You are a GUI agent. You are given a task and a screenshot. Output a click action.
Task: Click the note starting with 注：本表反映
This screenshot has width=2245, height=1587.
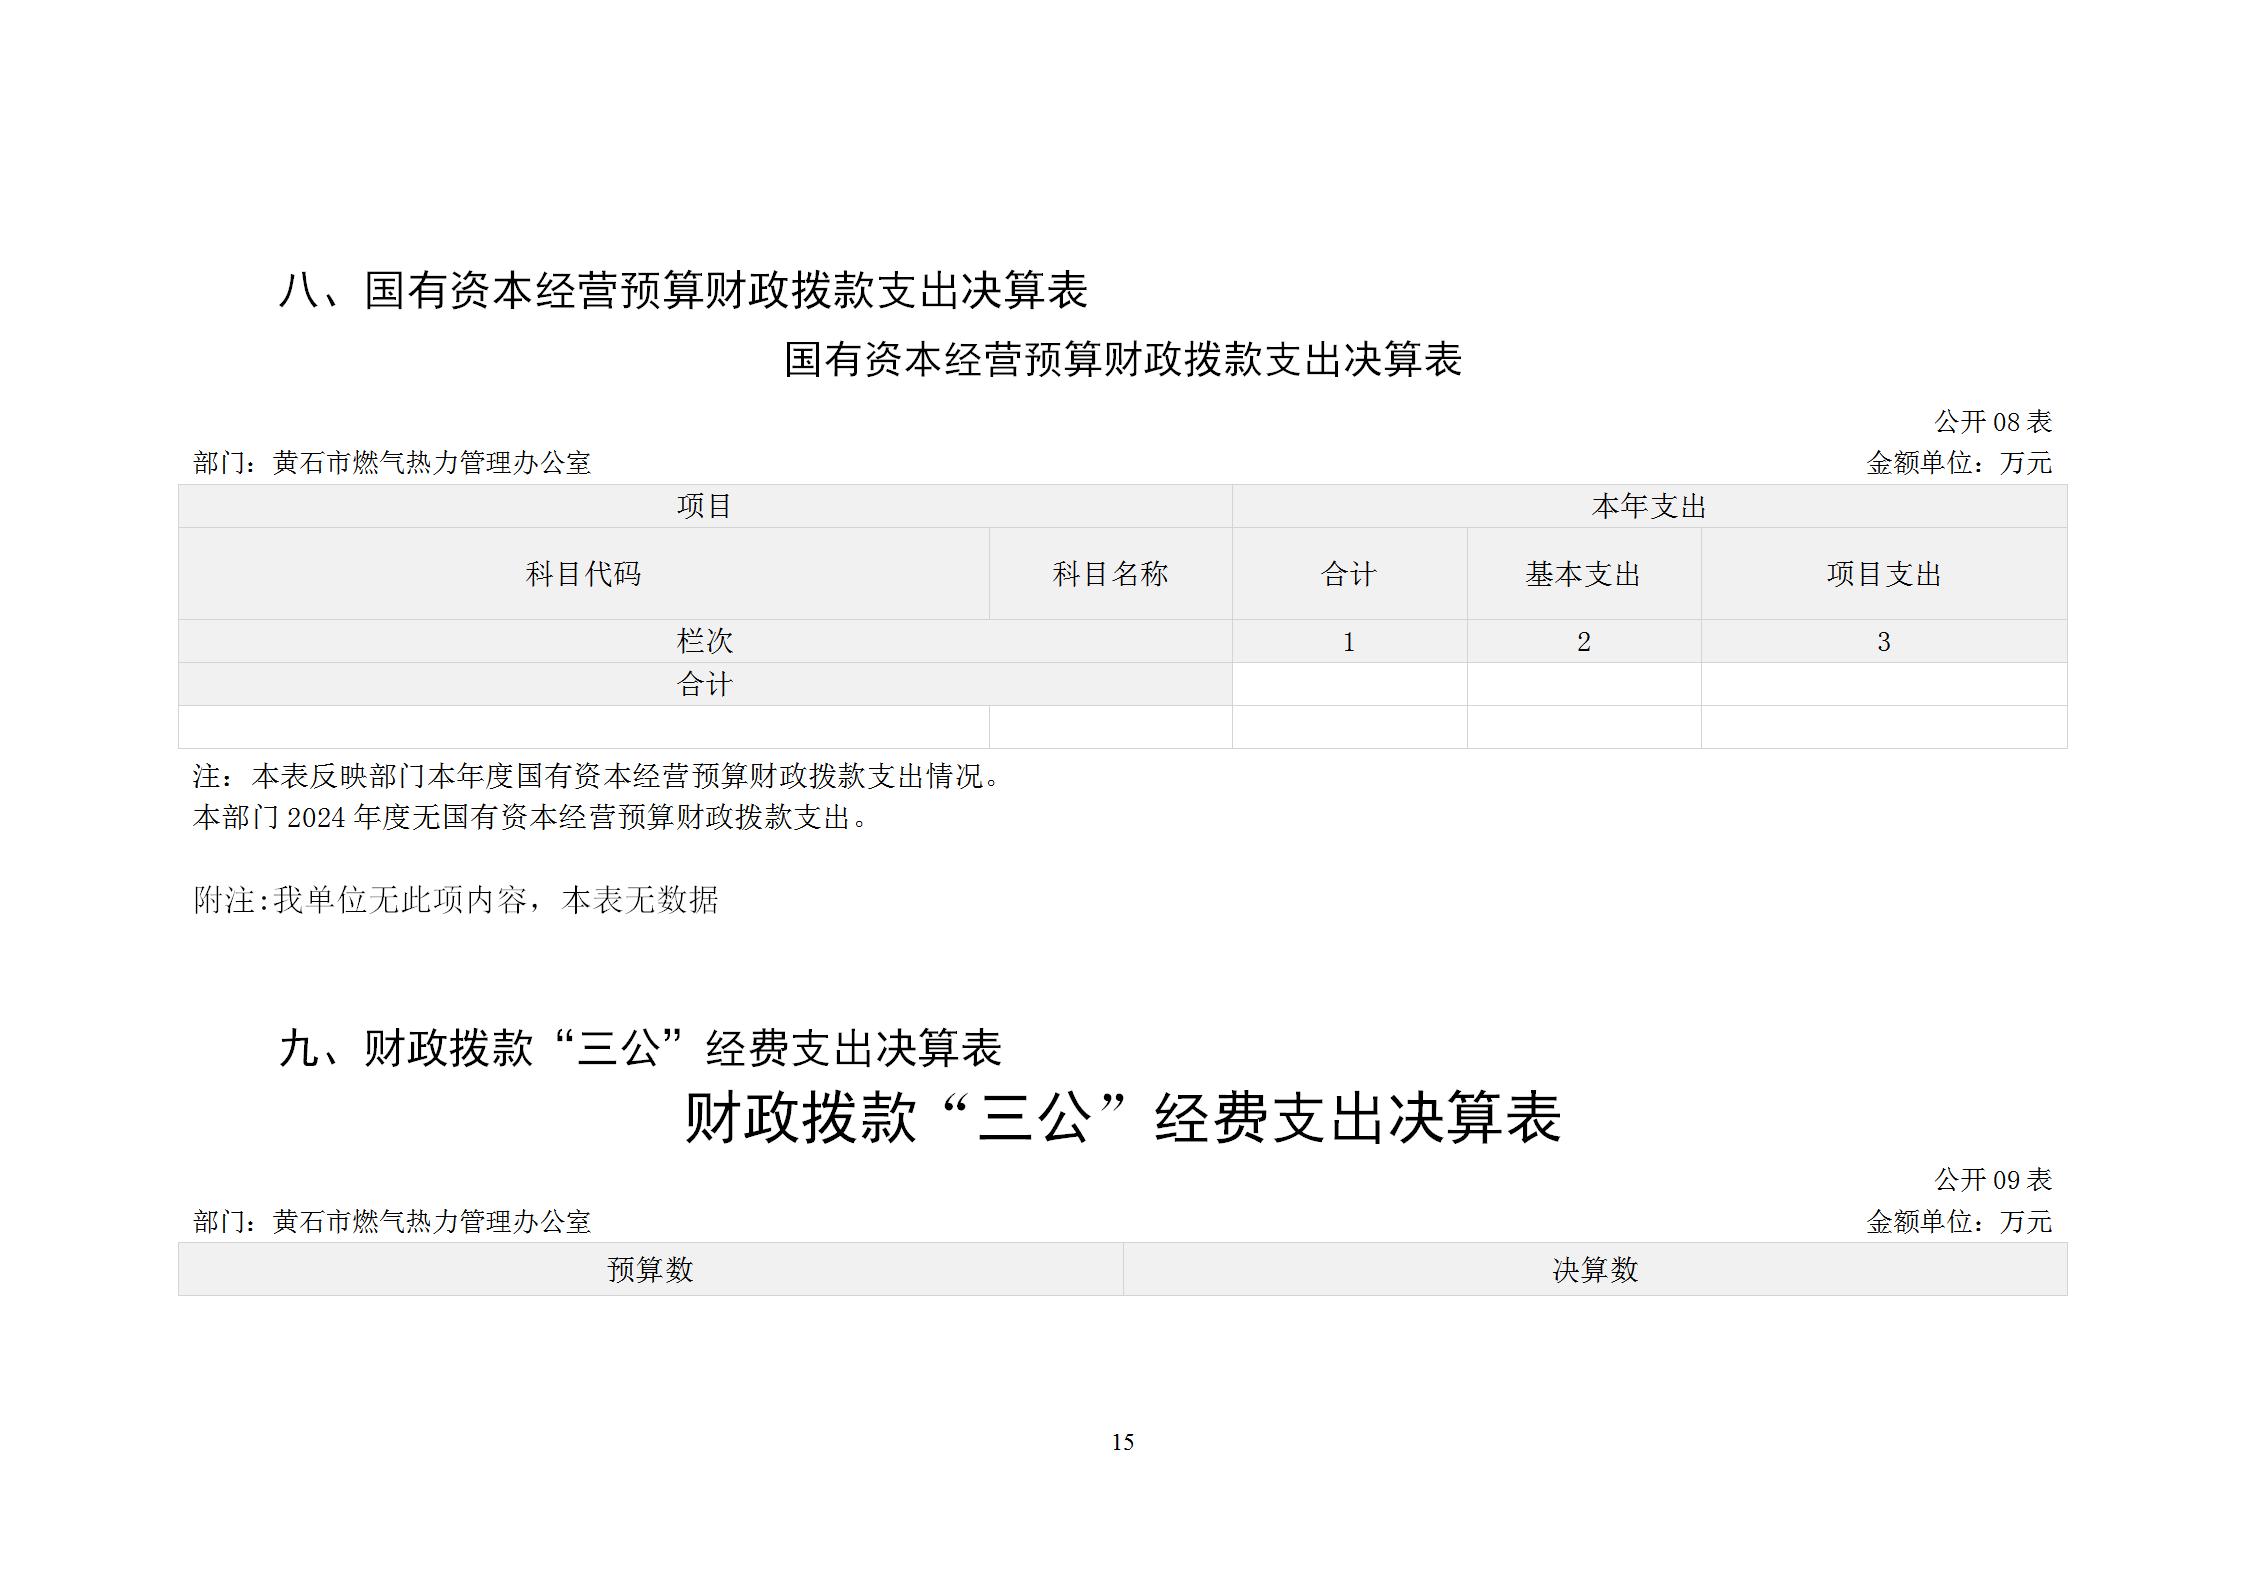pyautogui.click(x=597, y=776)
